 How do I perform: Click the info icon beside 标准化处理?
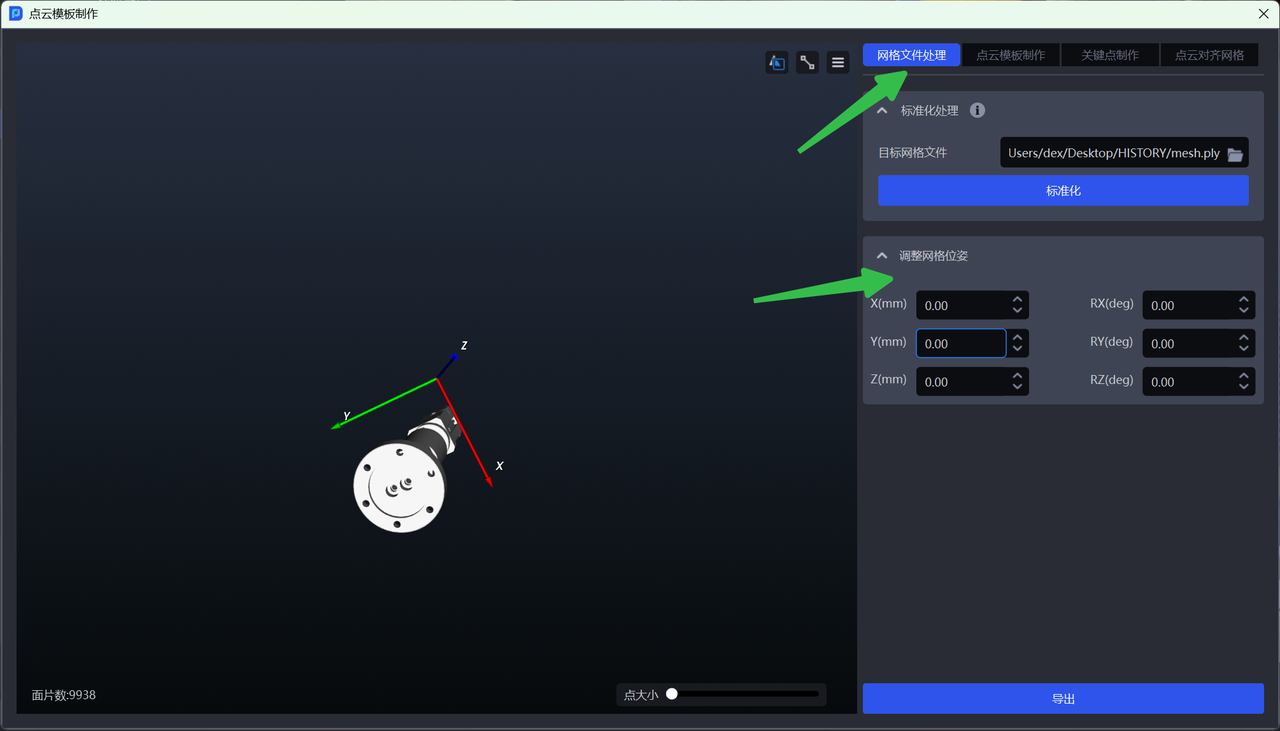(978, 111)
